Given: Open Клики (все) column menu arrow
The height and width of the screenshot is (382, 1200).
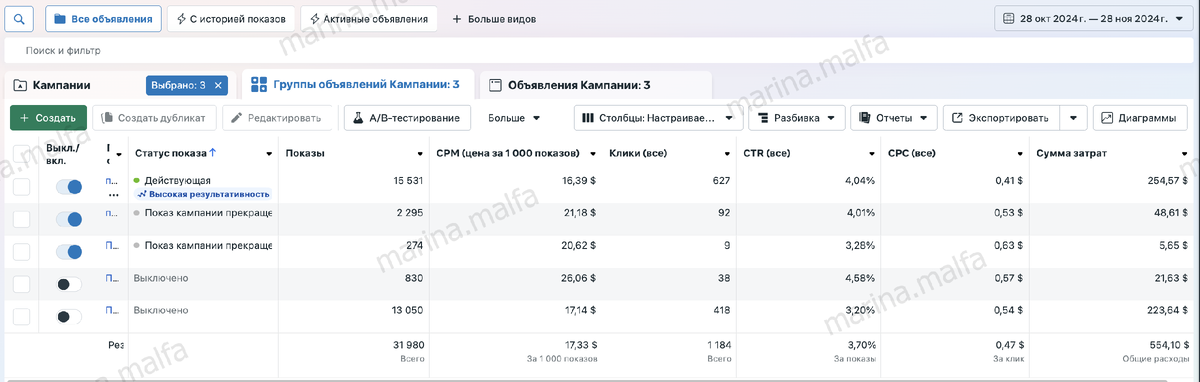Looking at the screenshot, I should tap(728, 154).
